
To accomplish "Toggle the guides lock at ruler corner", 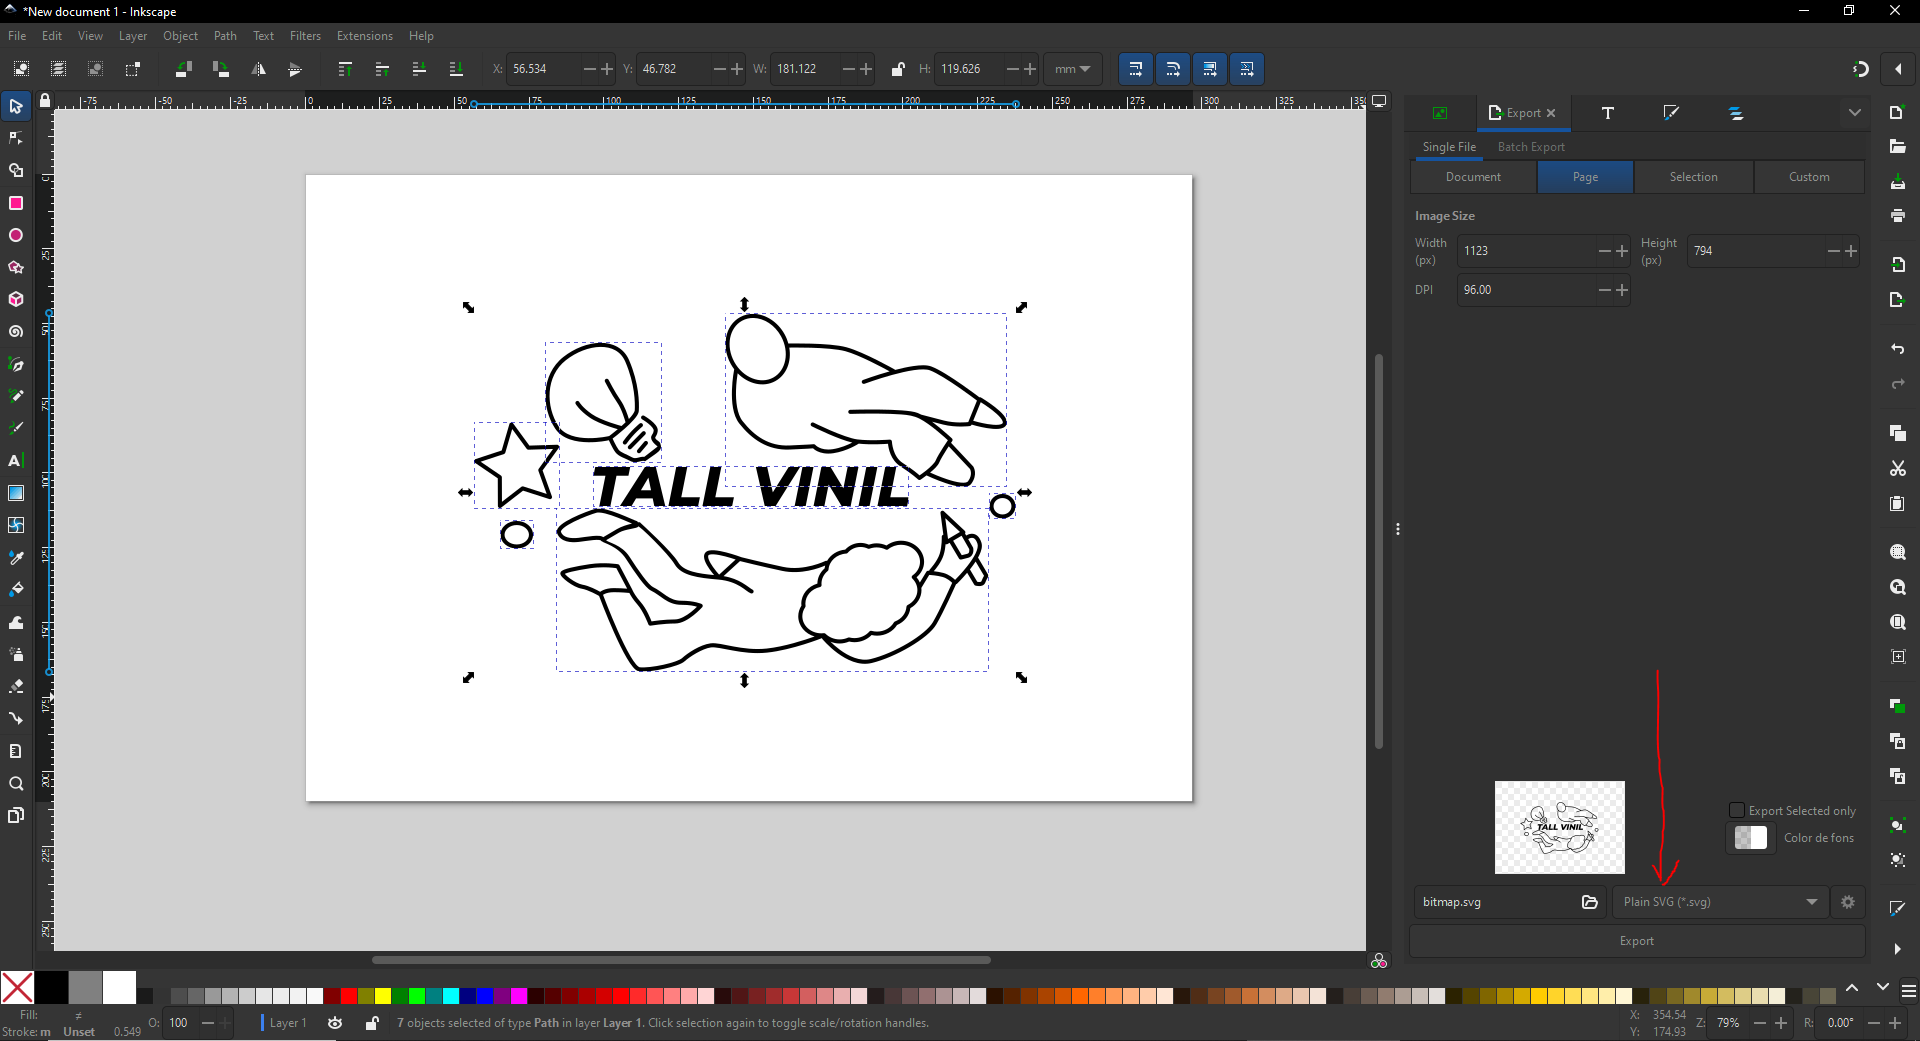I will pyautogui.click(x=45, y=101).
